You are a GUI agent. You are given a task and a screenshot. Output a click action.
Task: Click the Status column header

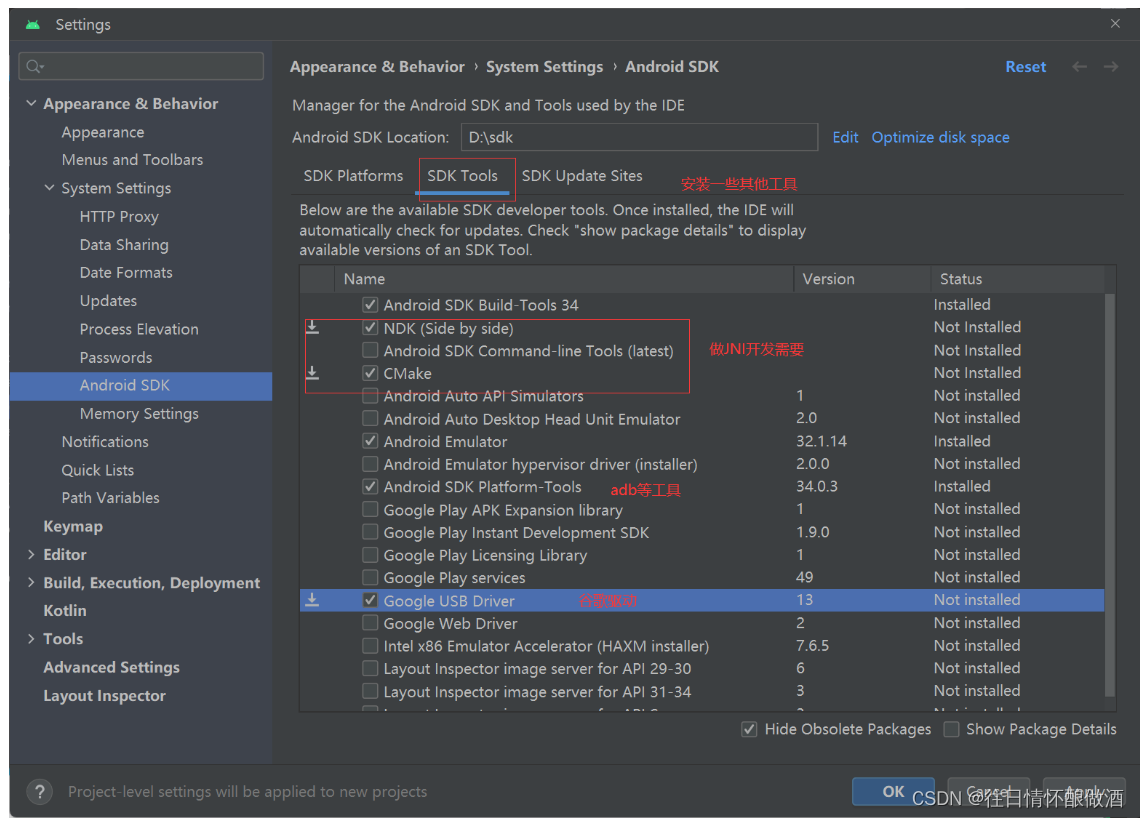click(x=1018, y=279)
